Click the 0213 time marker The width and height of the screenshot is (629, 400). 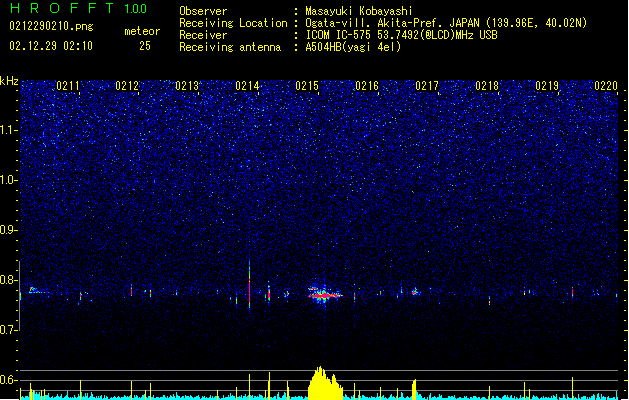[x=187, y=86]
